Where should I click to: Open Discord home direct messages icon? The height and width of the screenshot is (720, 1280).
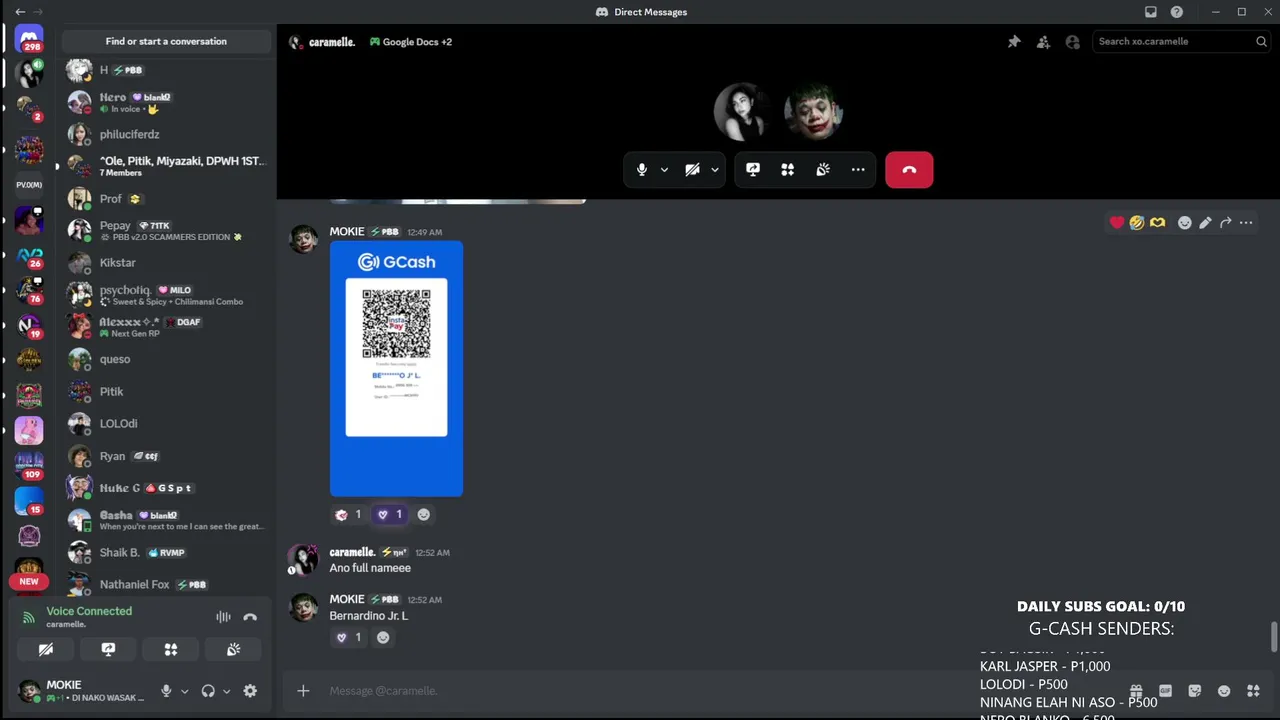tap(29, 40)
